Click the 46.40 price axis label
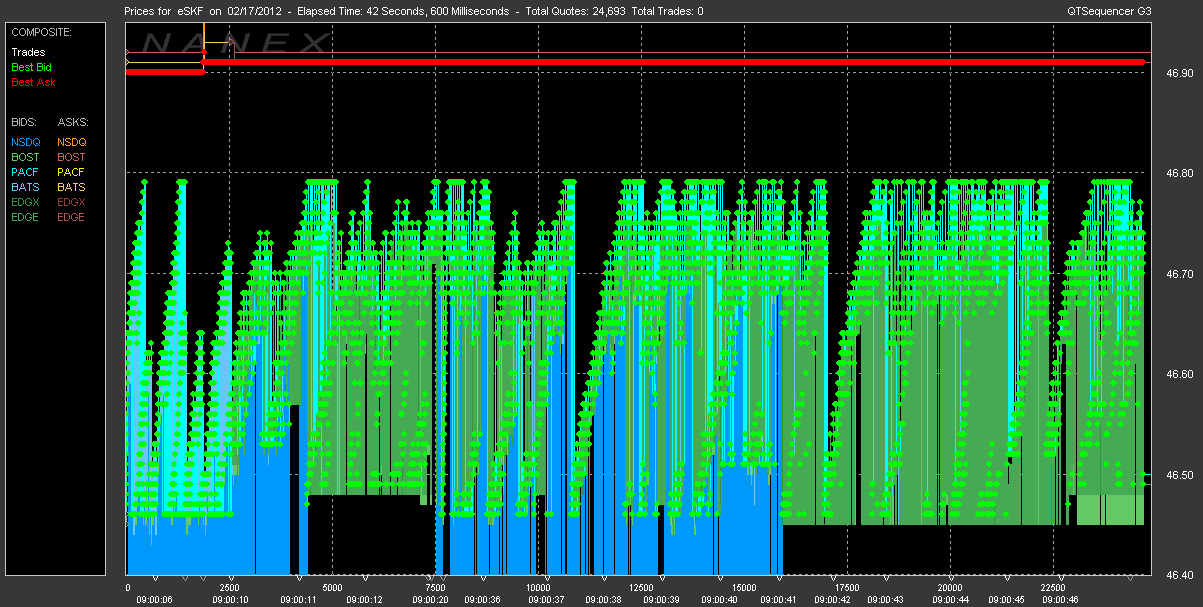The width and height of the screenshot is (1203, 607). [1179, 576]
